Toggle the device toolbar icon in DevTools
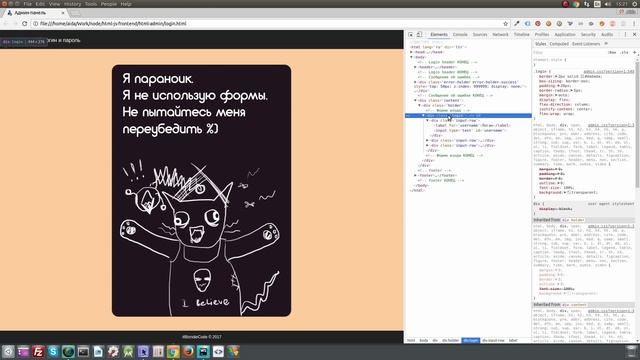The image size is (640, 360). (x=419, y=35)
